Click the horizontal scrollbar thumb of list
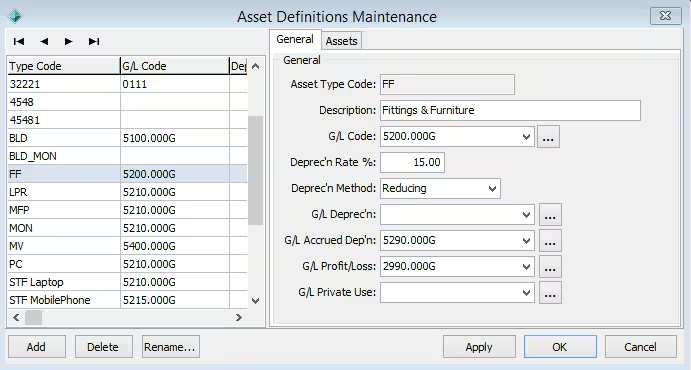 [x=33, y=318]
